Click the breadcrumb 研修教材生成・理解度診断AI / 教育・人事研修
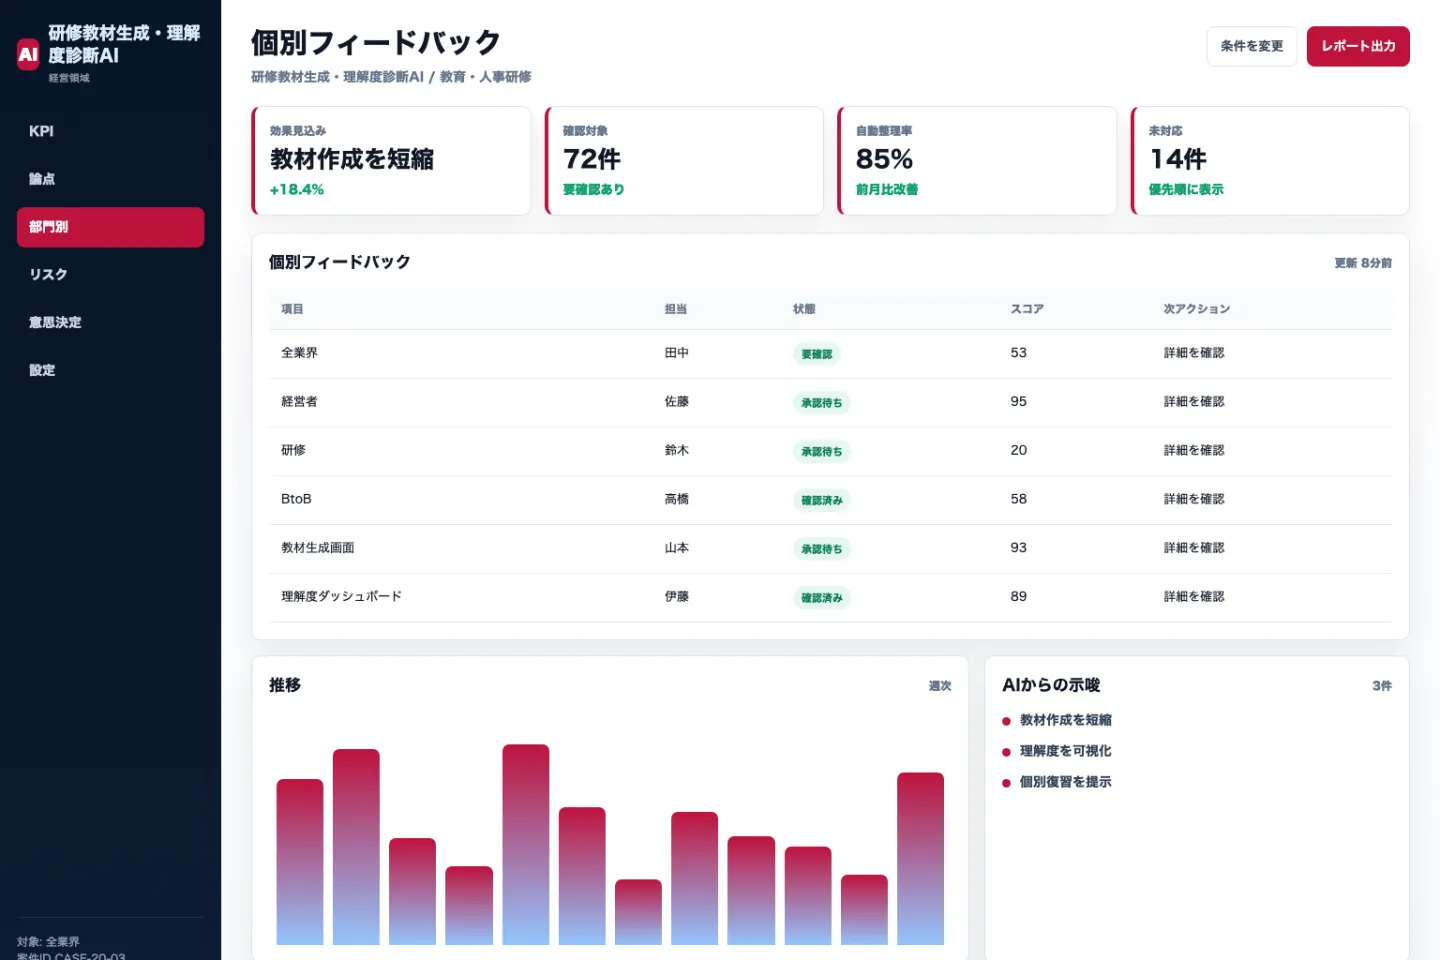 [391, 77]
